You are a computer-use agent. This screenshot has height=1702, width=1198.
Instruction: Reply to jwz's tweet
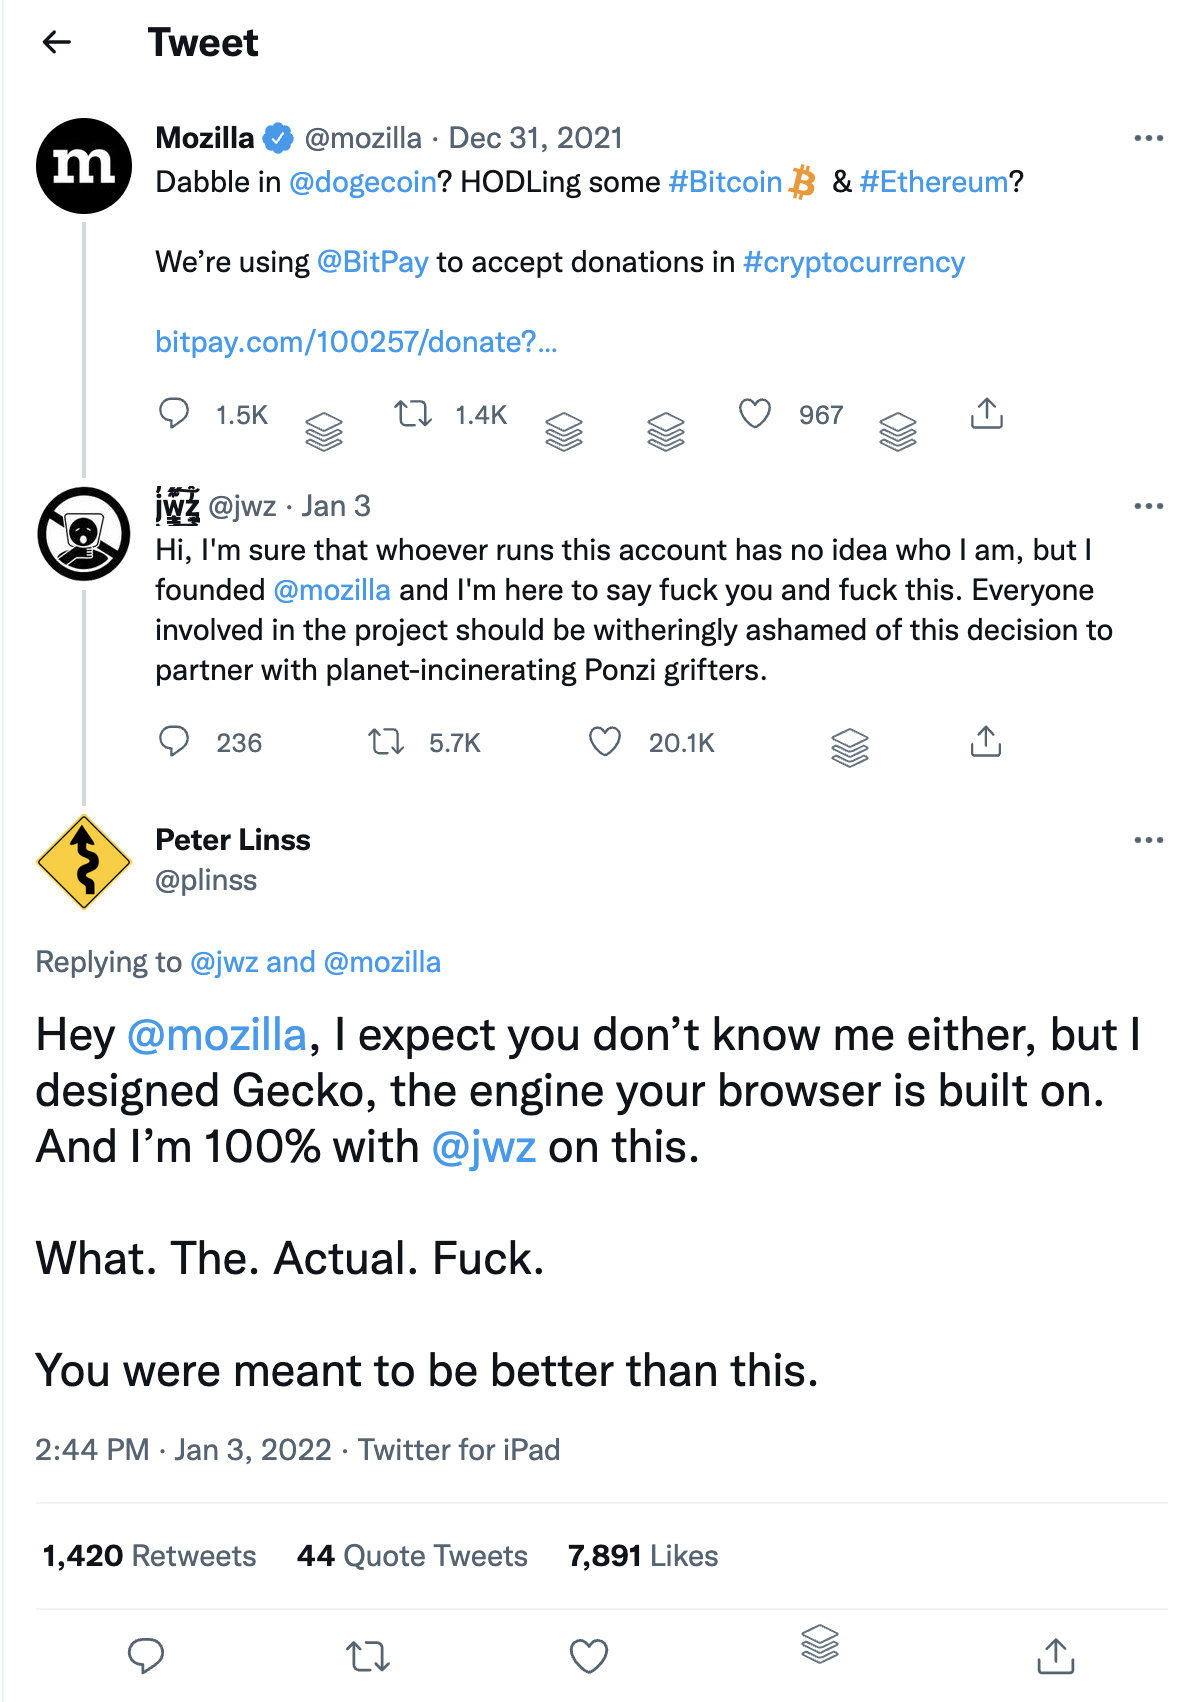(174, 742)
